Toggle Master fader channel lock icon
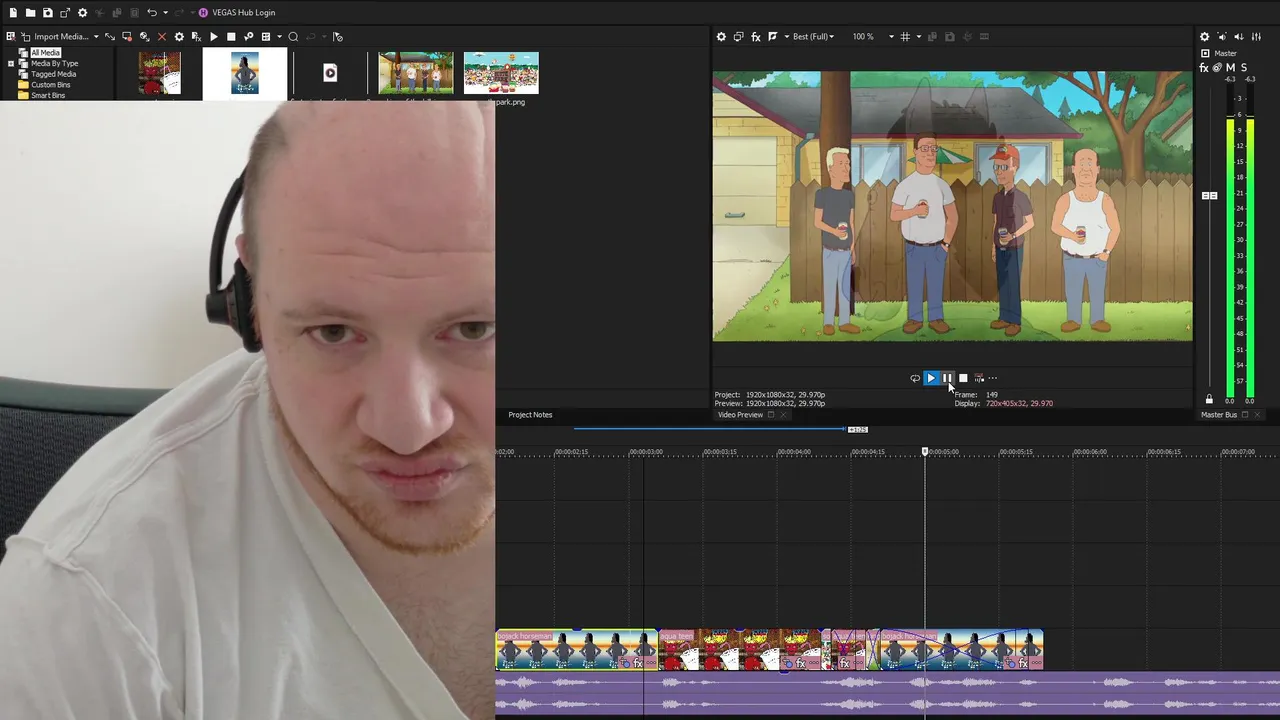The image size is (1280, 720). click(x=1209, y=399)
